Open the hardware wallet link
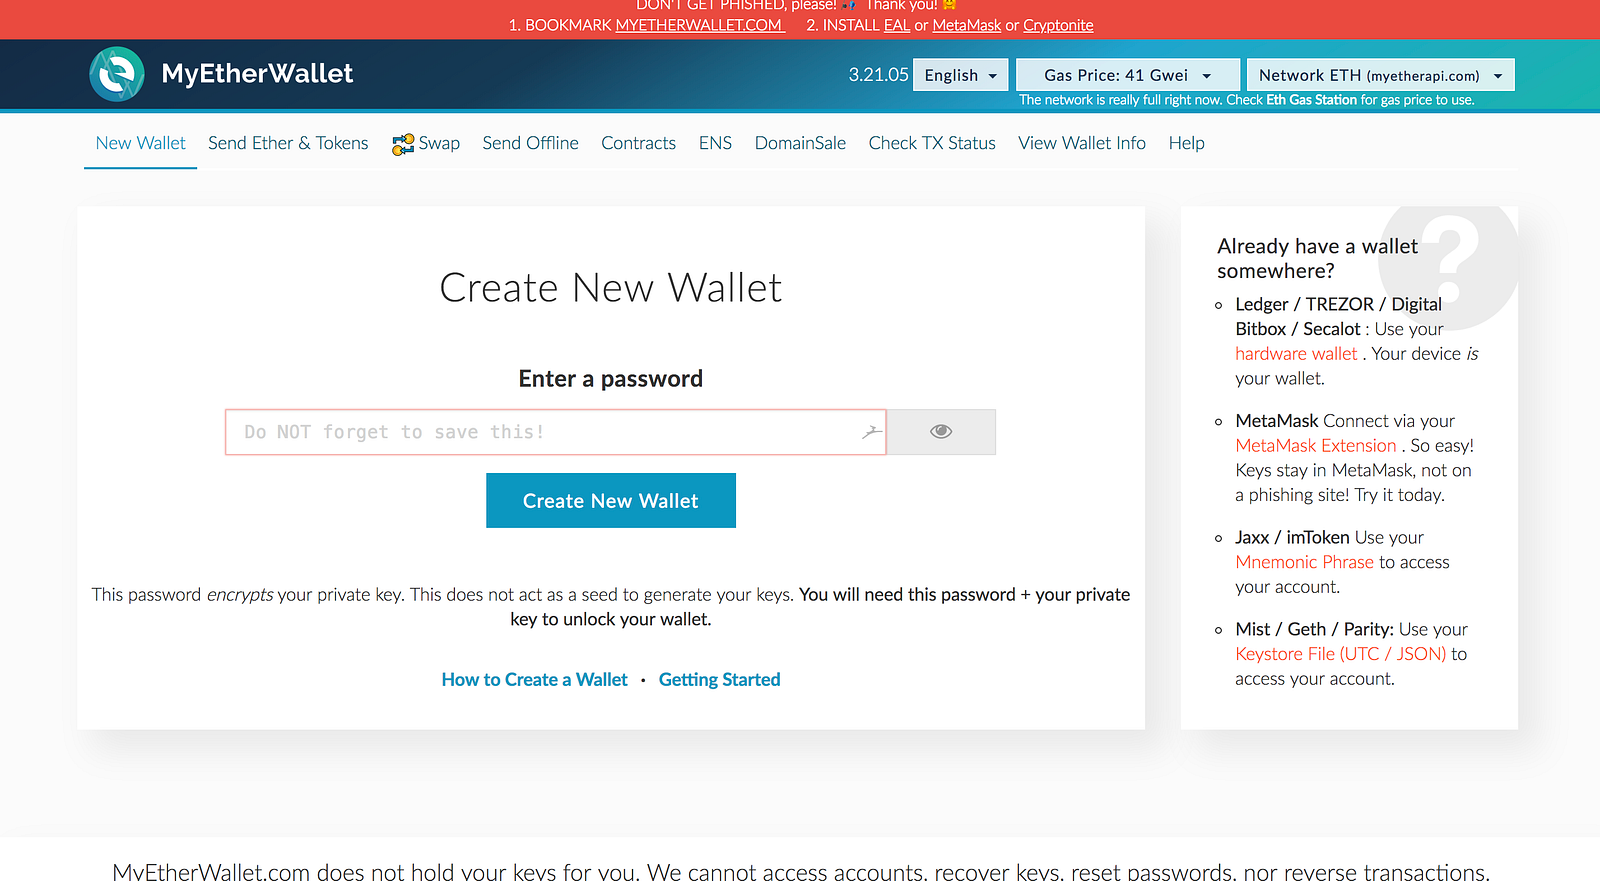The height and width of the screenshot is (881, 1600). 1296,354
